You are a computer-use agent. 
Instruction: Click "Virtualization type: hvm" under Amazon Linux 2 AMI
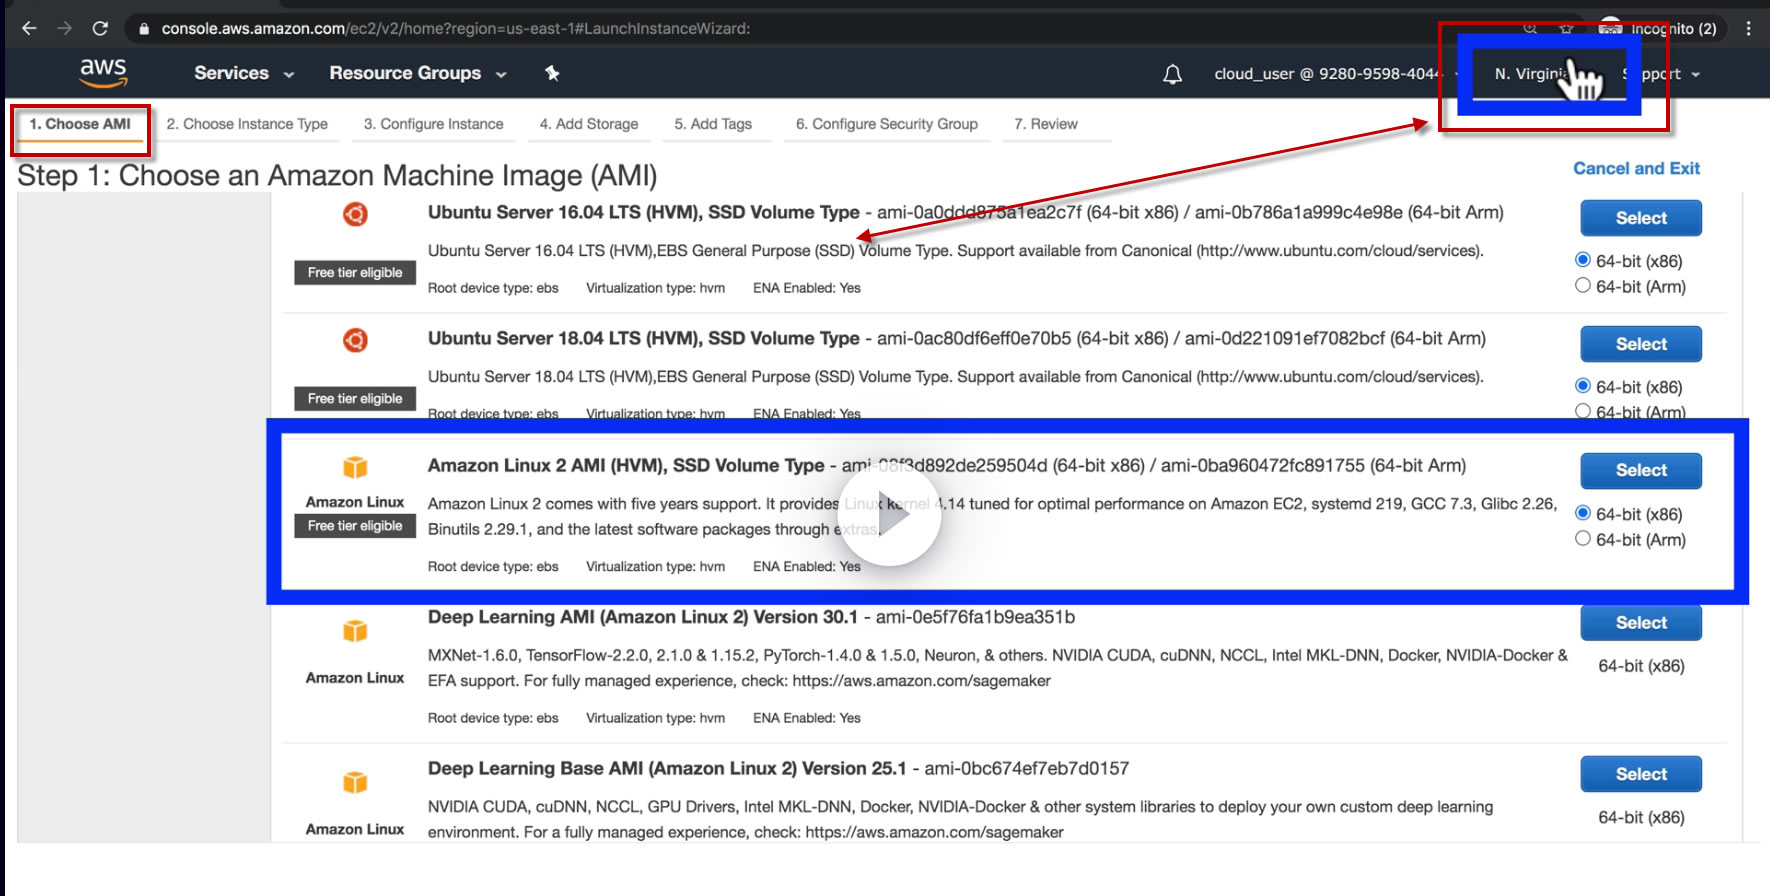click(x=655, y=566)
